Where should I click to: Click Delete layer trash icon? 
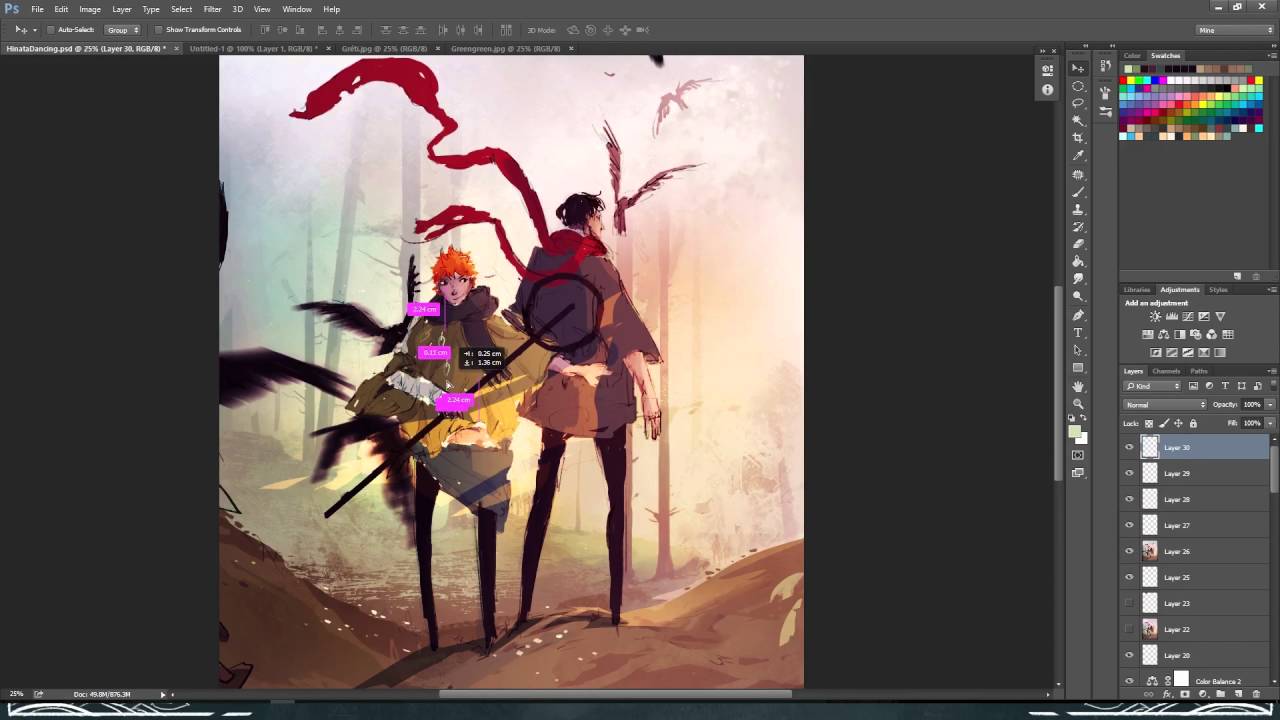point(1256,694)
